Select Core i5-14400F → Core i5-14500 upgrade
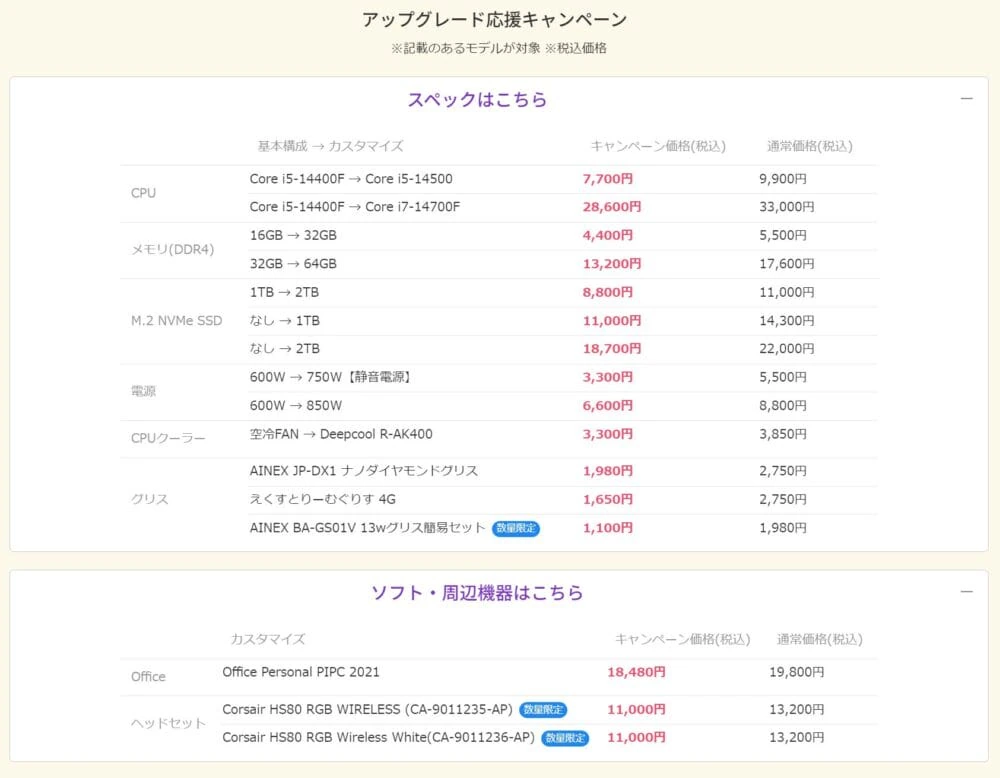Viewport: 1000px width, 778px height. pyautogui.click(x=351, y=180)
